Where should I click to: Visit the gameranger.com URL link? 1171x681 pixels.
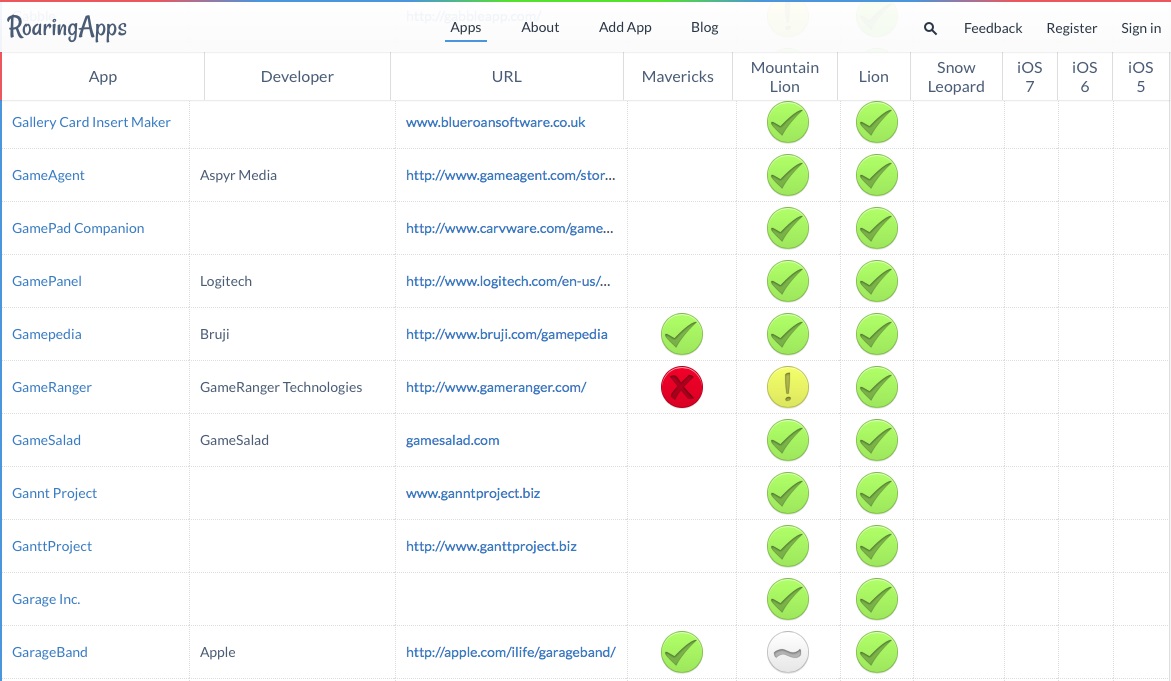tap(496, 387)
